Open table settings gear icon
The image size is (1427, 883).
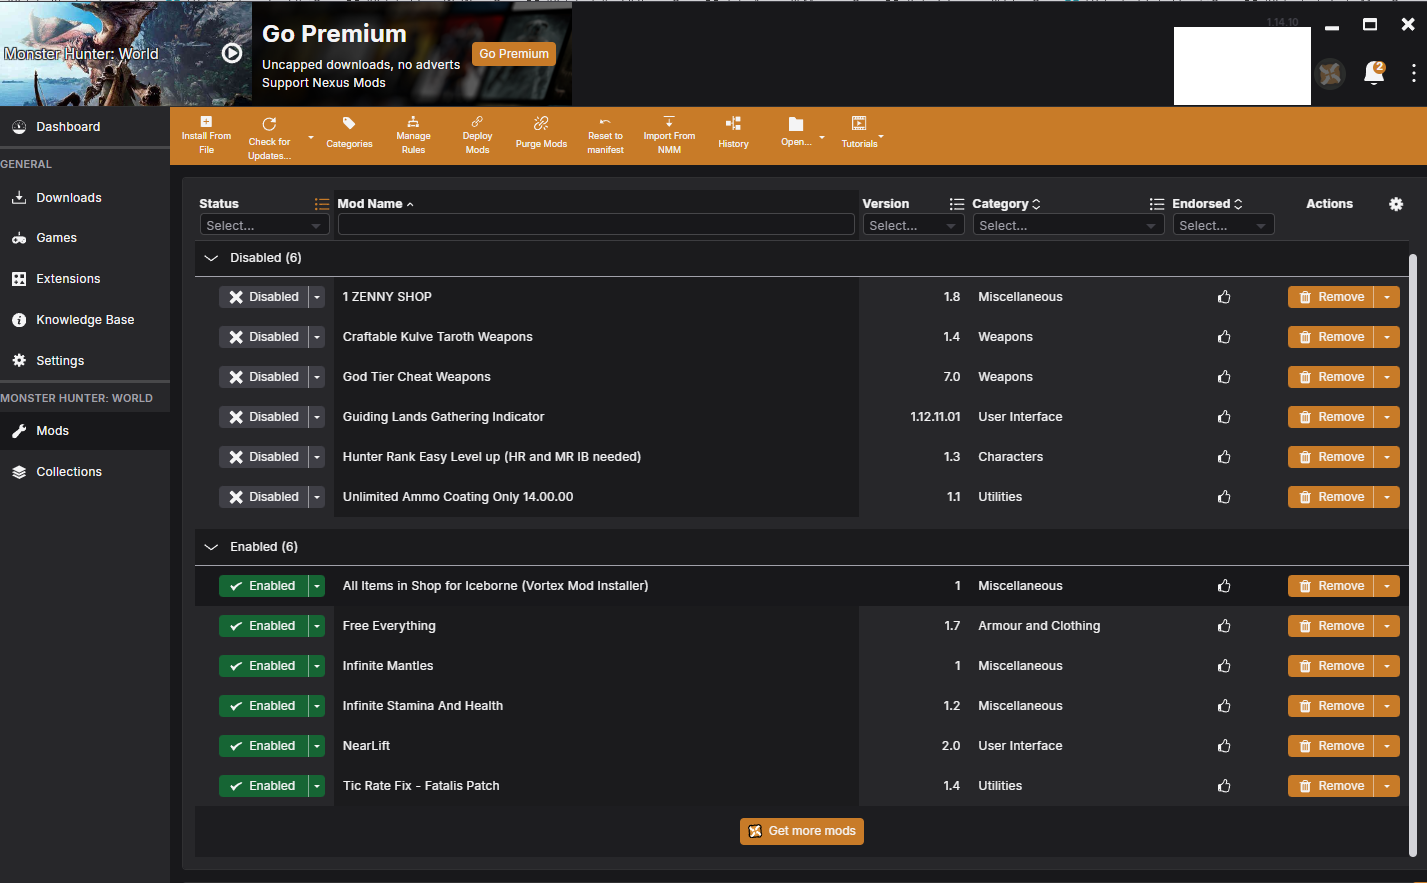point(1396,204)
